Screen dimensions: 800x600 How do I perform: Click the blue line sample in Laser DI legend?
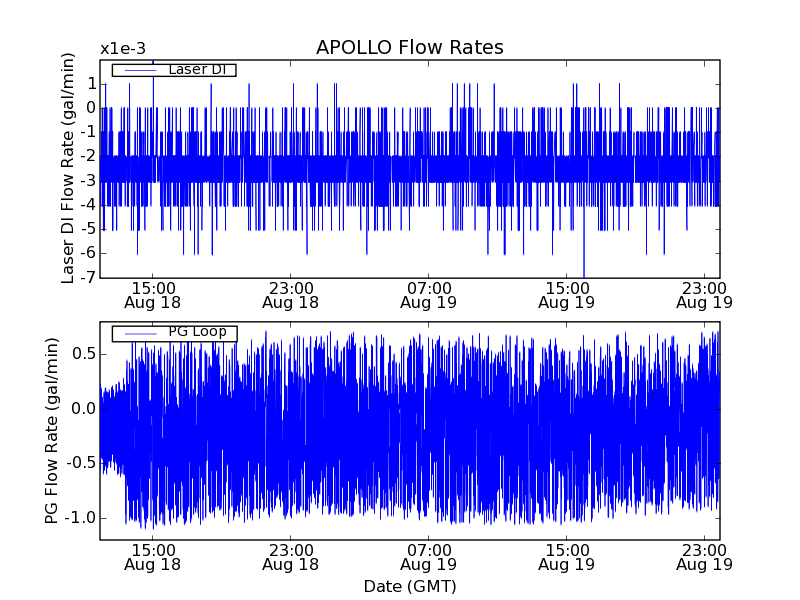[x=139, y=70]
